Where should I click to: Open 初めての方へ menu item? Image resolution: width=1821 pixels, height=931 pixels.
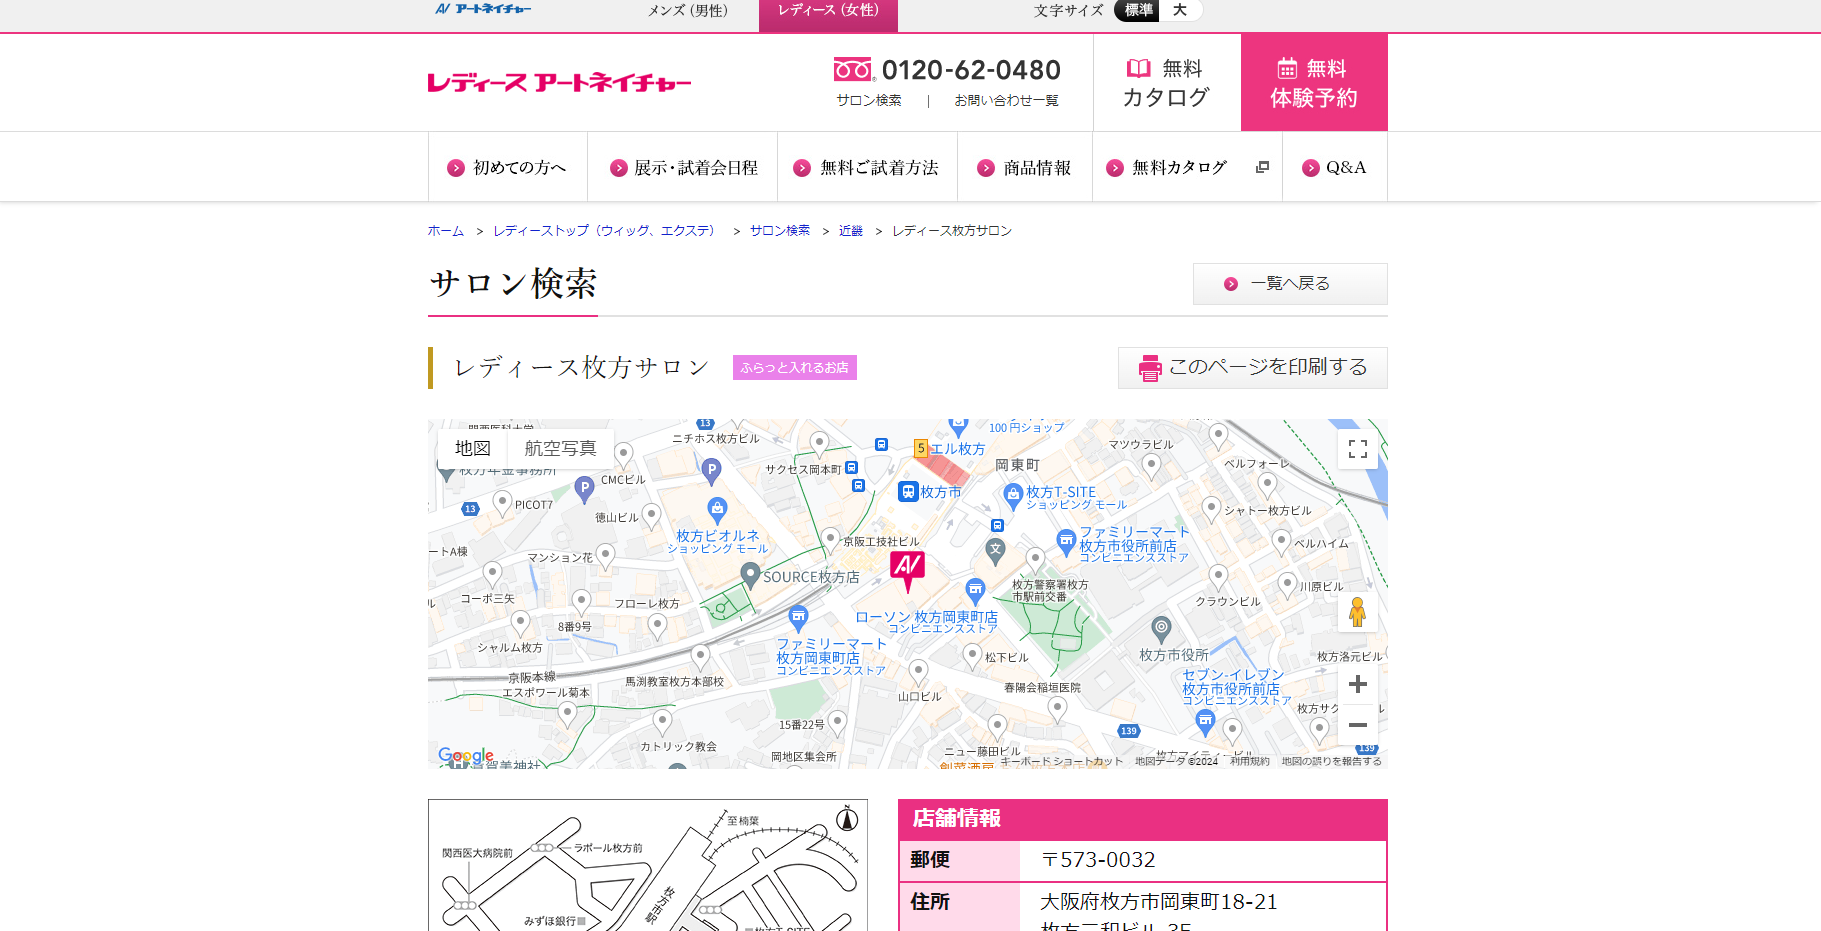coord(508,167)
